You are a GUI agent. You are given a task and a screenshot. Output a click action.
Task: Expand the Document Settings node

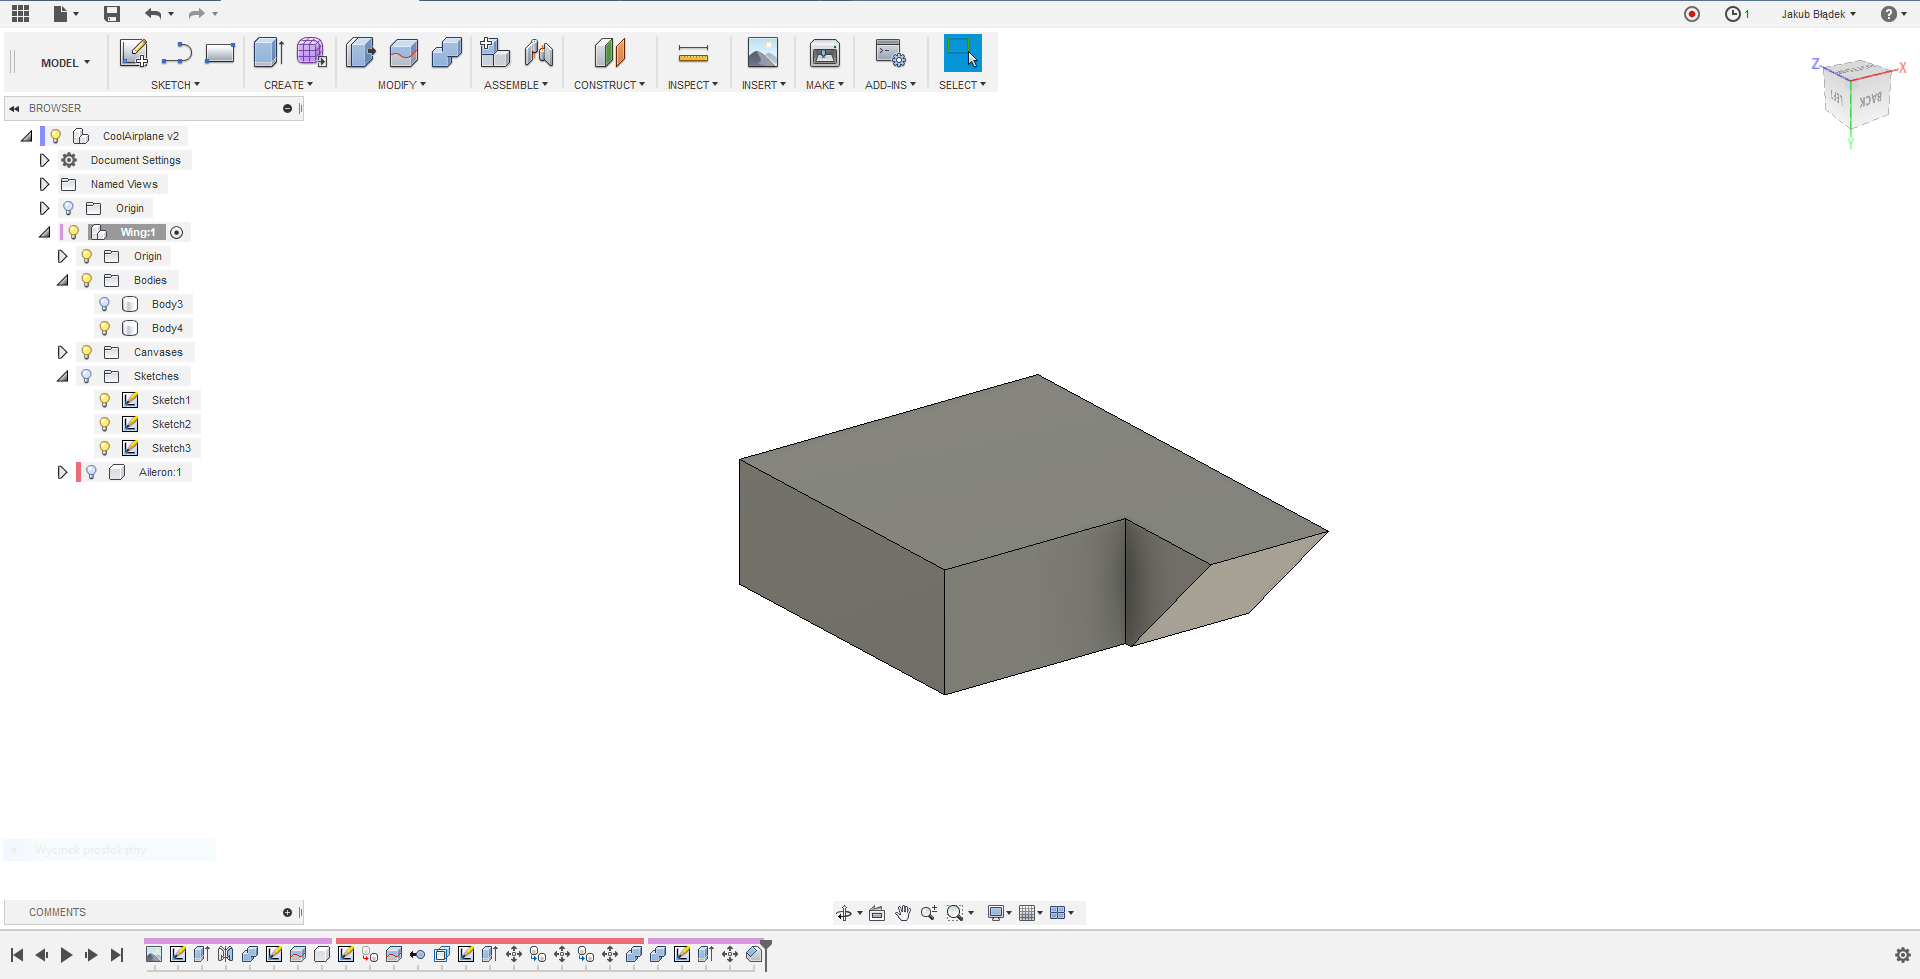44,160
